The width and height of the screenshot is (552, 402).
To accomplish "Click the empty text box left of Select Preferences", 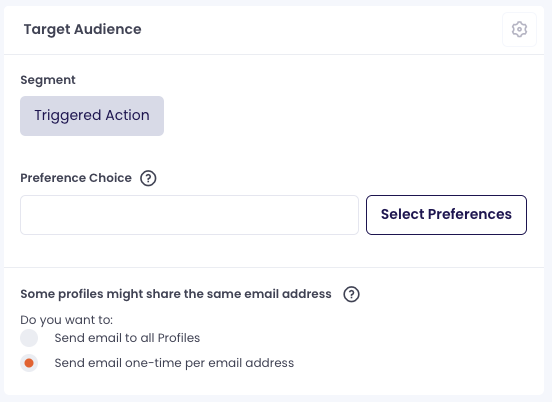I will click(x=189, y=215).
